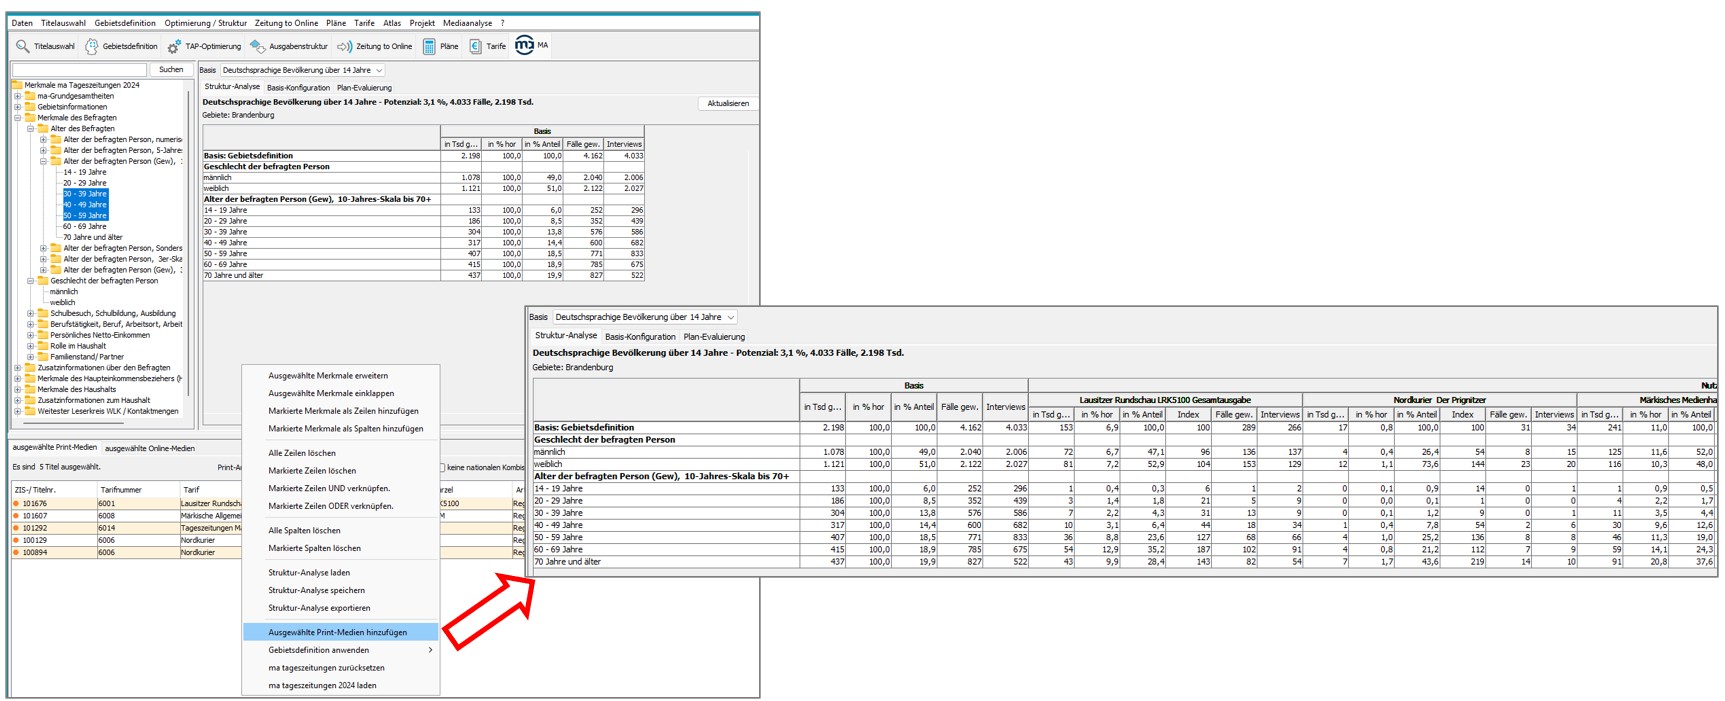Open the Mediaanalyse menu in the menu bar
Image resolution: width=1725 pixels, height=701 pixels.
[x=467, y=23]
